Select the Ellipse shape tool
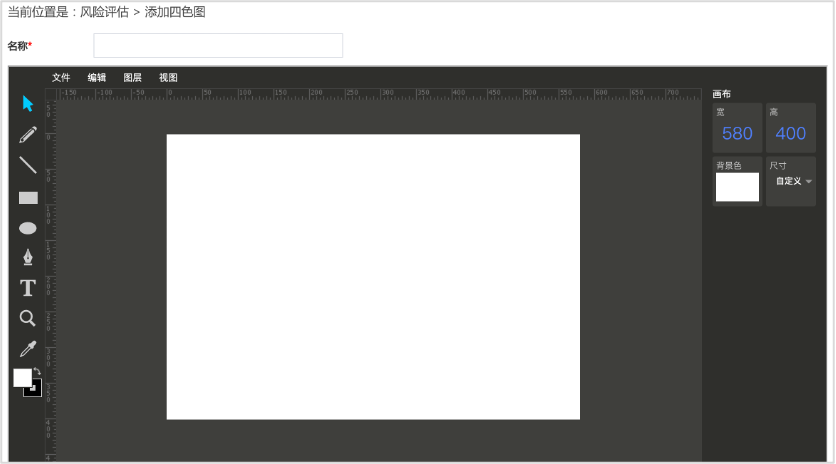The image size is (836, 464). (28, 228)
